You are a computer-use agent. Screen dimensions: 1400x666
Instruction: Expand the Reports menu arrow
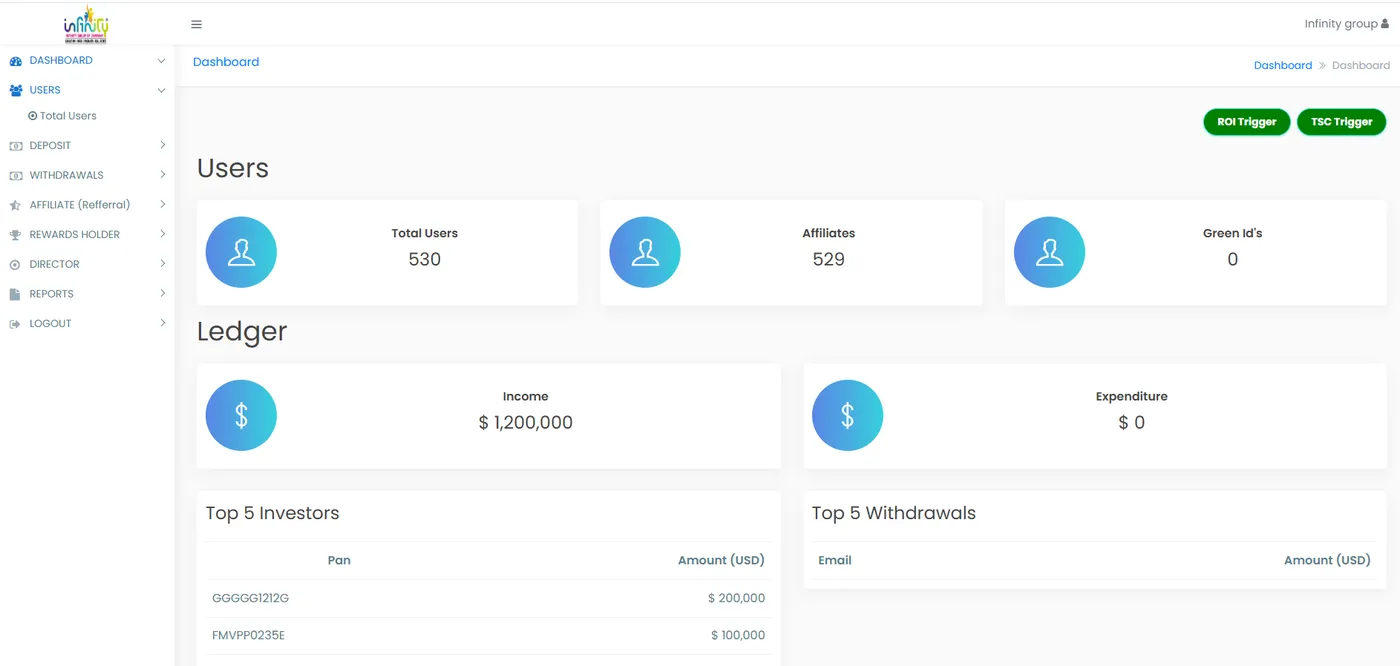(x=162, y=293)
